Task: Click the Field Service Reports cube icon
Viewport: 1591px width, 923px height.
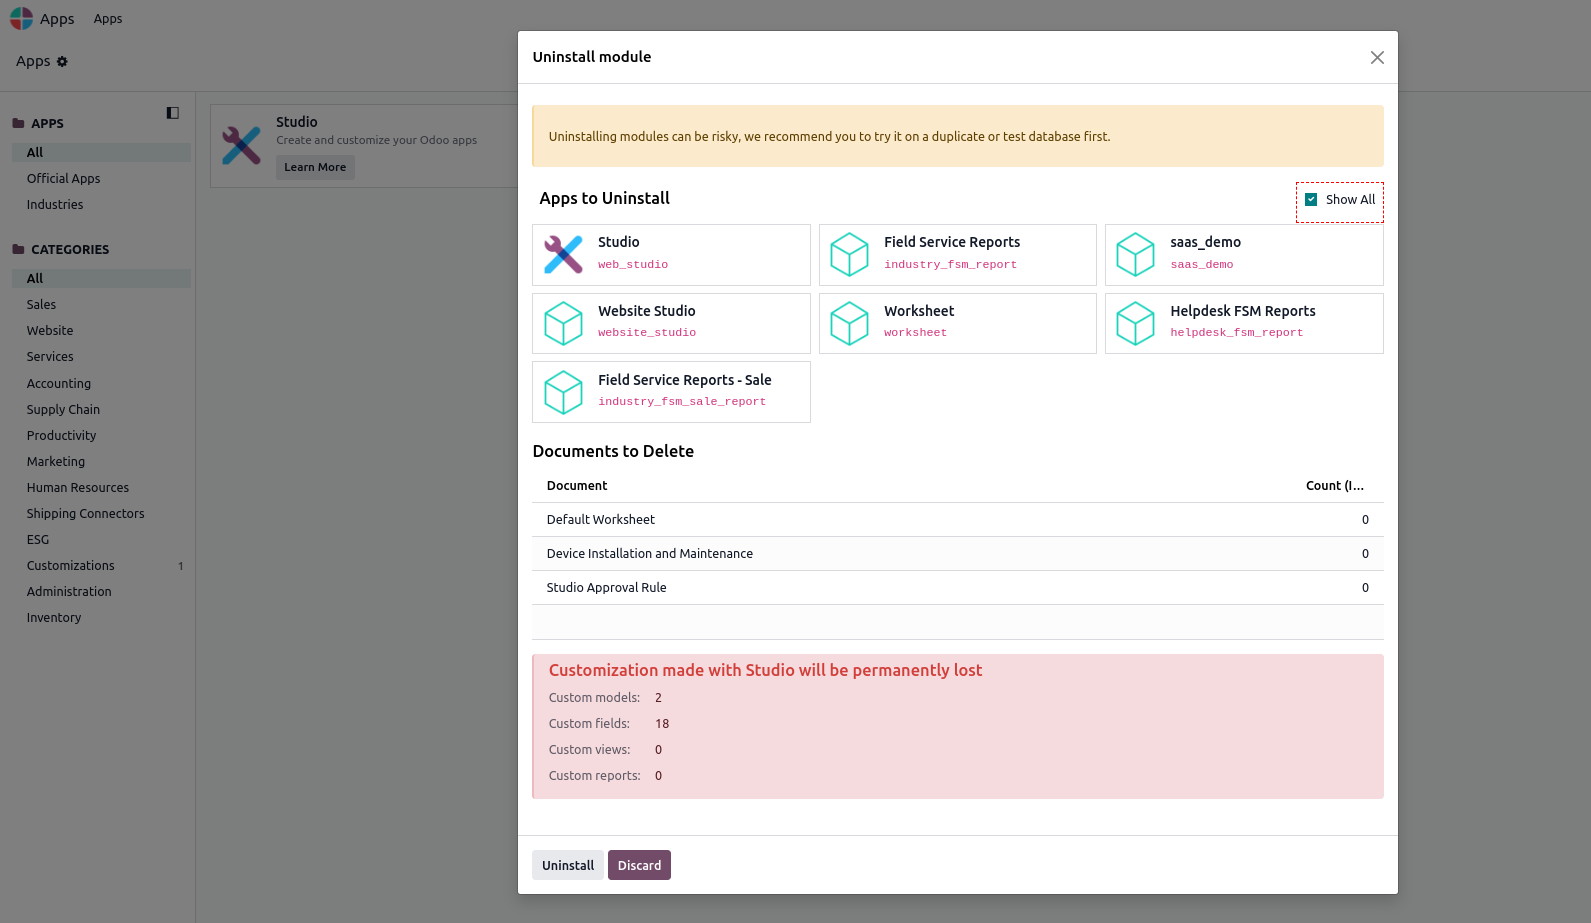Action: pos(849,254)
